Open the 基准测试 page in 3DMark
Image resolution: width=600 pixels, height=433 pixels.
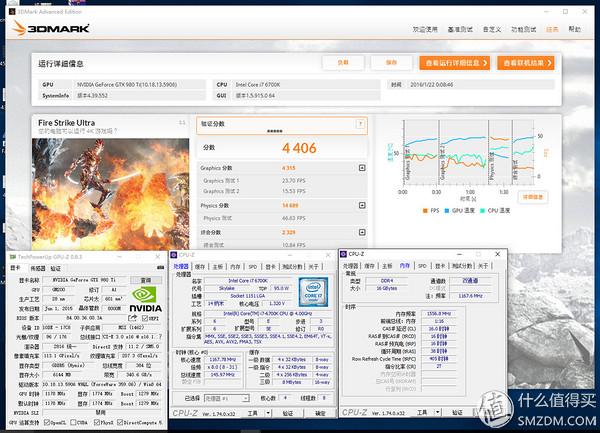point(460,29)
